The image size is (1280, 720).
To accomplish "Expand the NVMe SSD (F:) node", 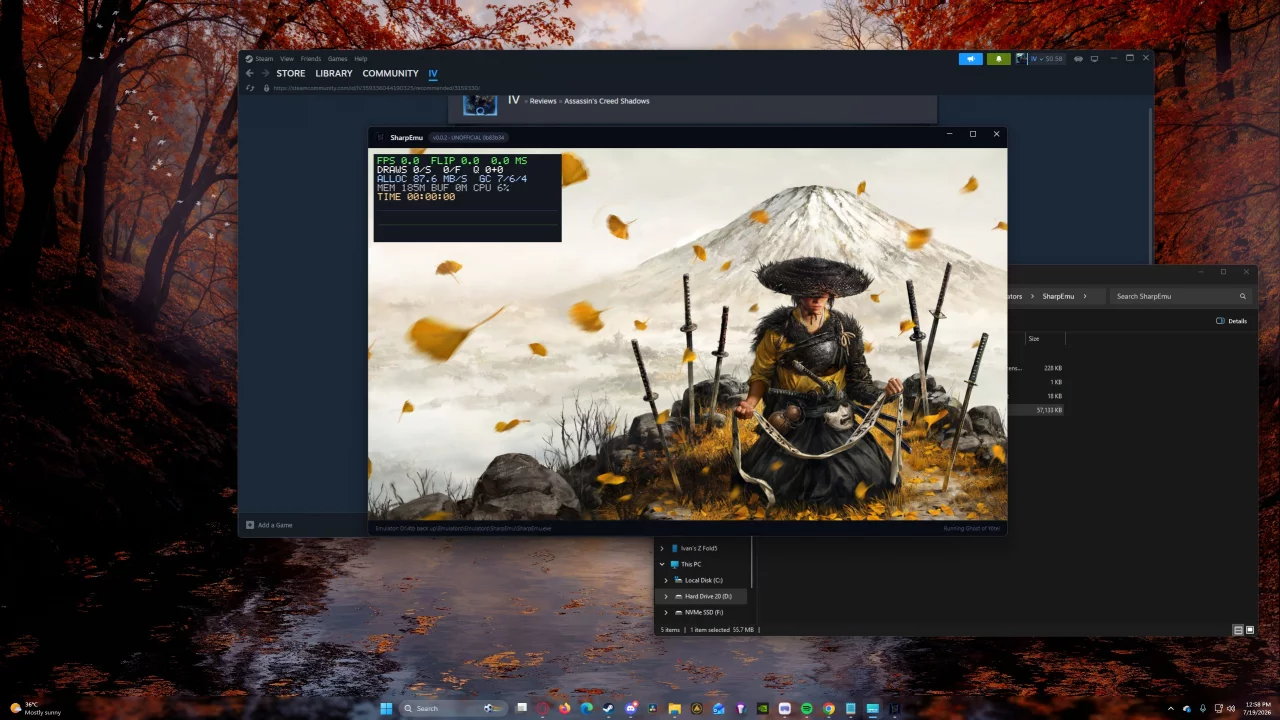I will pos(666,612).
